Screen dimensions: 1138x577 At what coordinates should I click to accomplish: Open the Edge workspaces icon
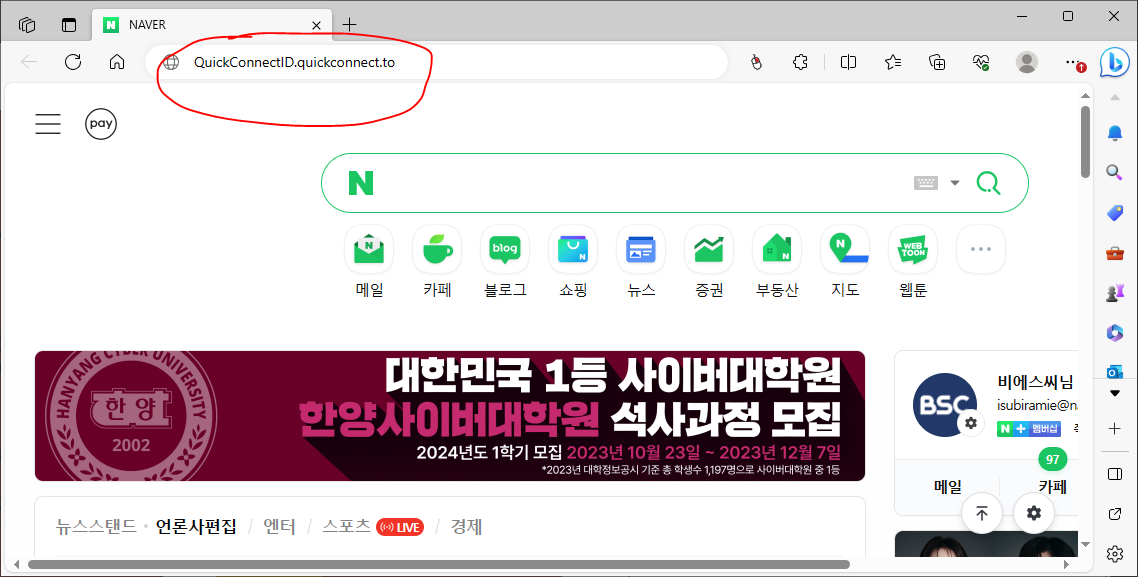(x=27, y=25)
